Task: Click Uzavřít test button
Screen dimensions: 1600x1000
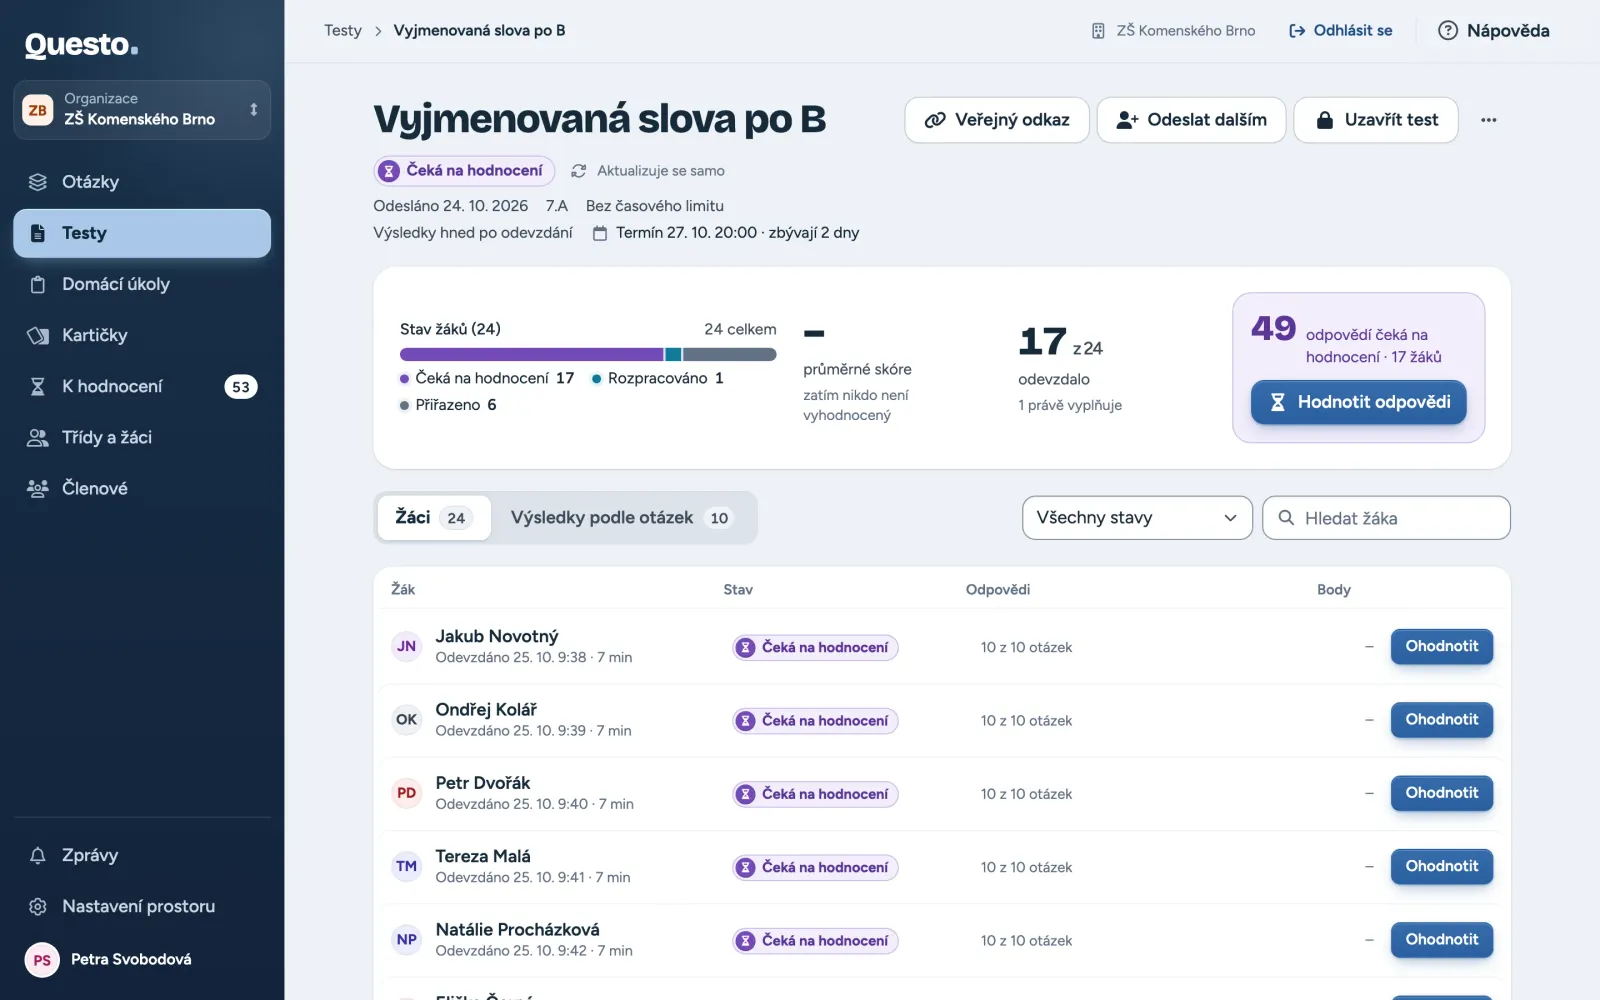Action: click(x=1376, y=120)
